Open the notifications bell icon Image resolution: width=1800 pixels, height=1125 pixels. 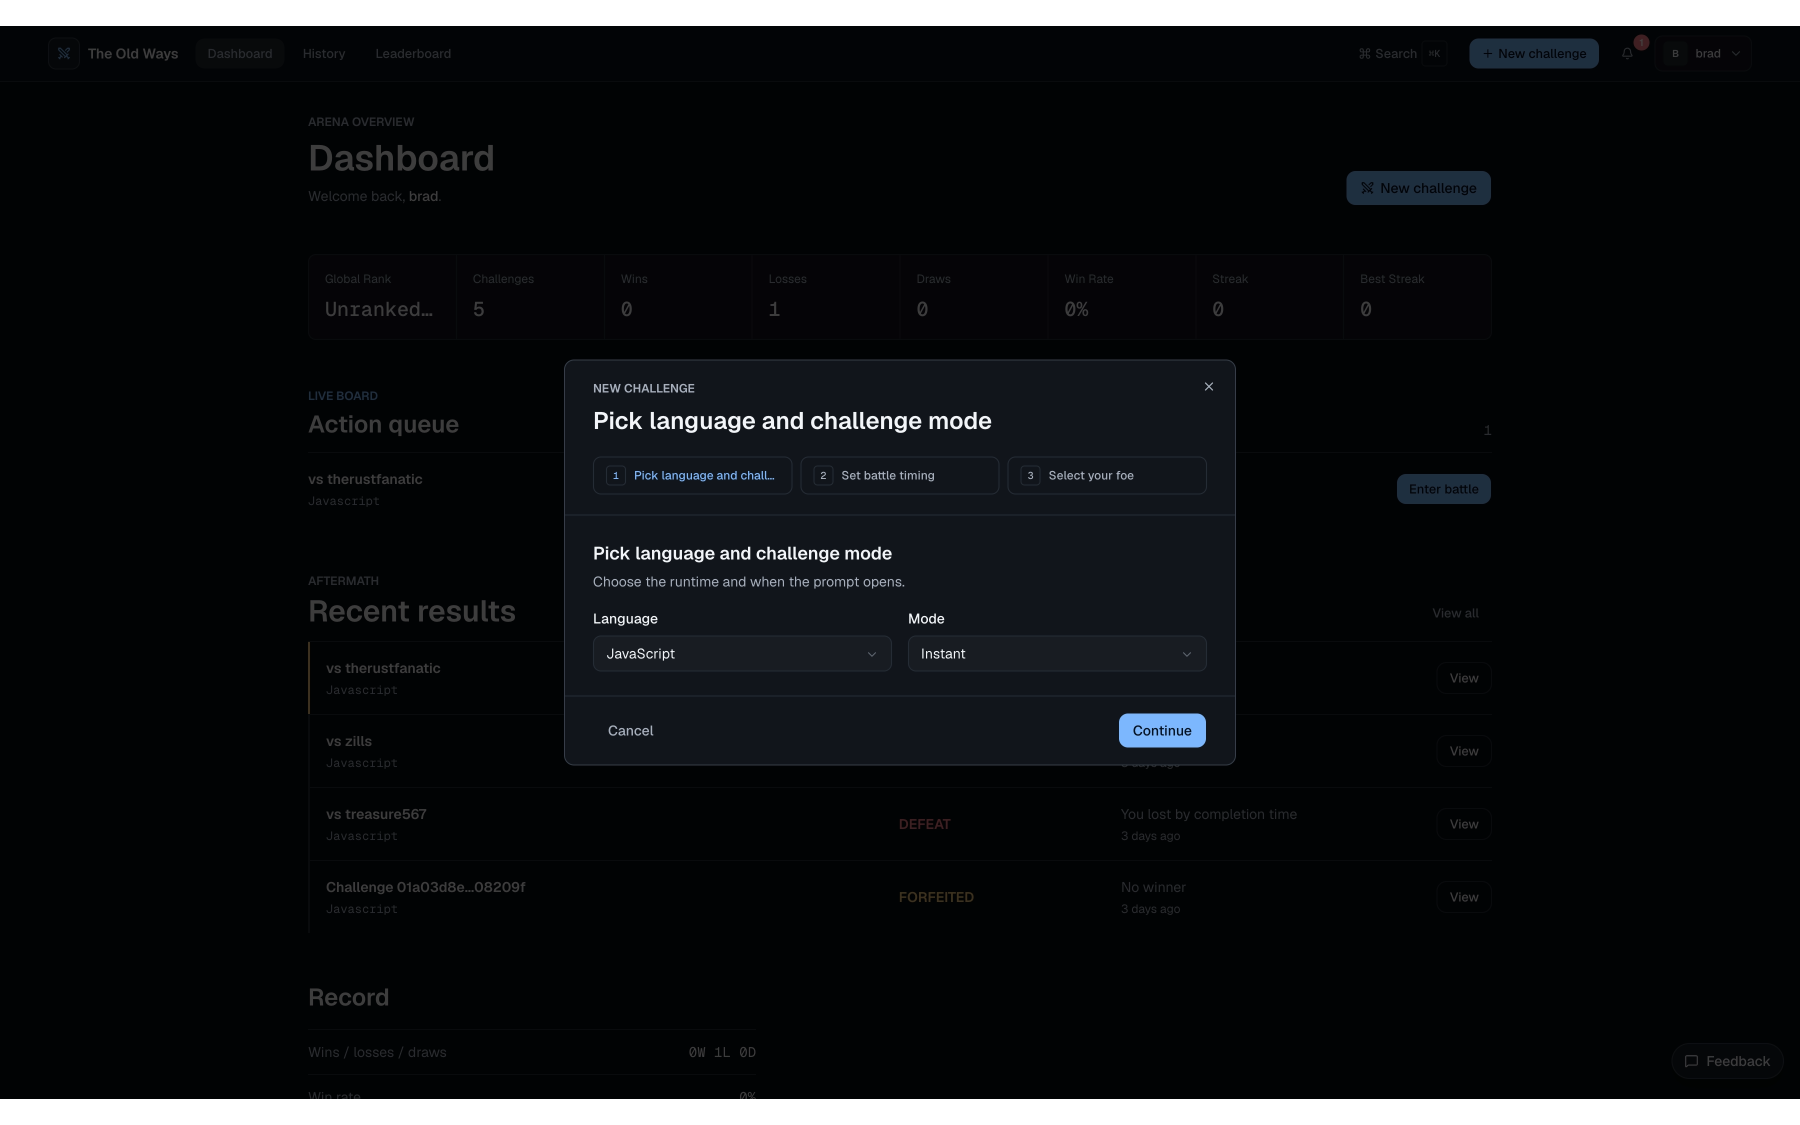(1627, 53)
